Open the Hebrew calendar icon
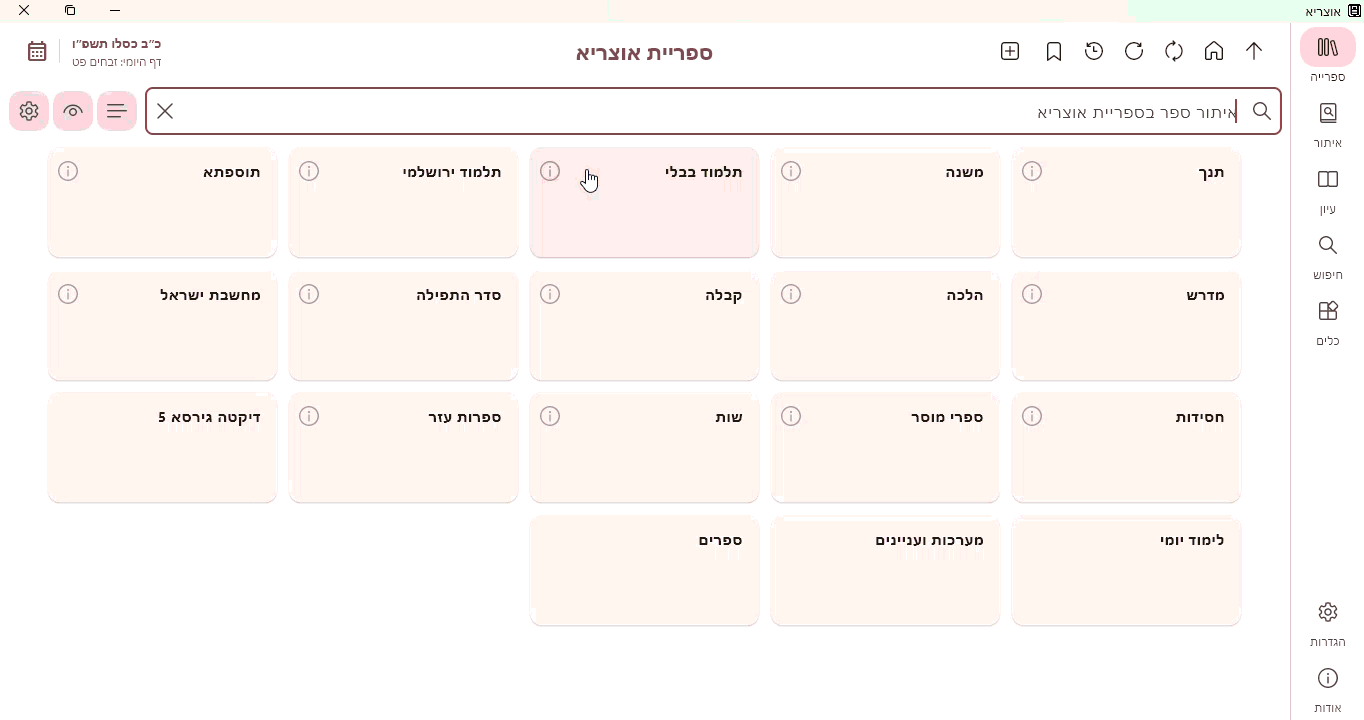 click(37, 50)
